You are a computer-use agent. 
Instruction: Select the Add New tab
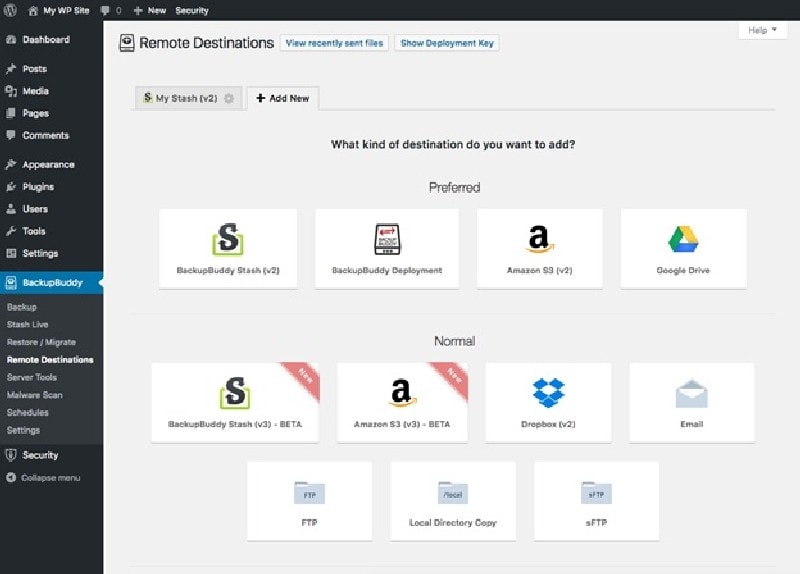point(283,98)
